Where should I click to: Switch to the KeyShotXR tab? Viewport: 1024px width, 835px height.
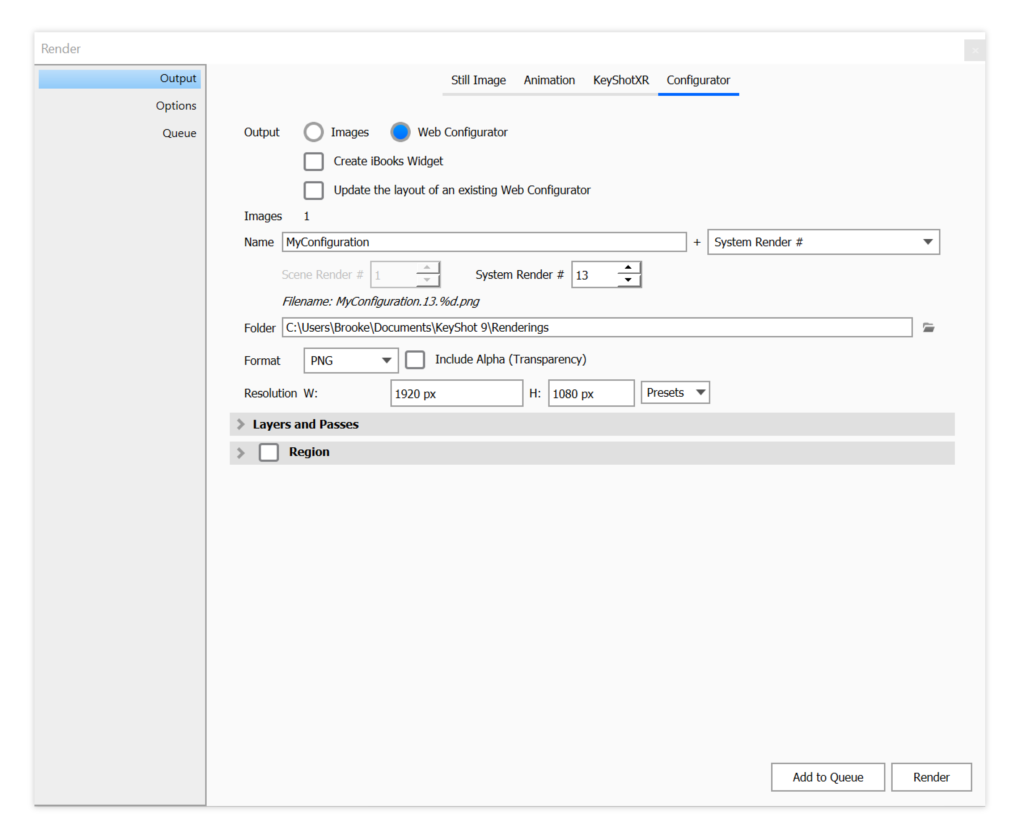620,80
